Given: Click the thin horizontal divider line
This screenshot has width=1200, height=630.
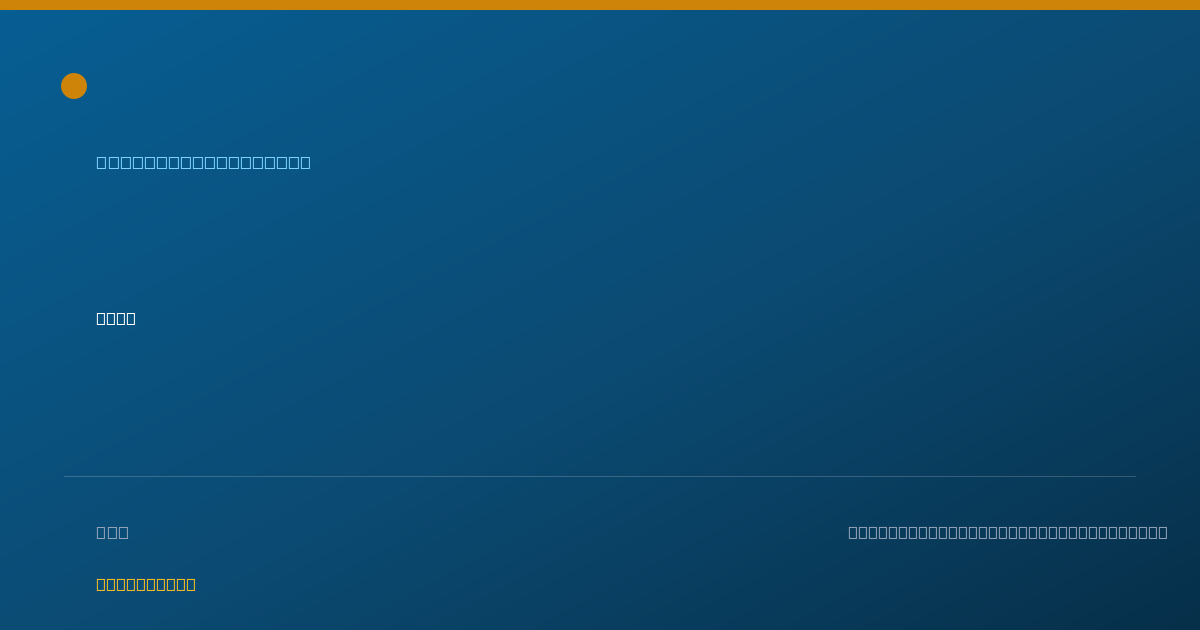Looking at the screenshot, I should tap(600, 476).
